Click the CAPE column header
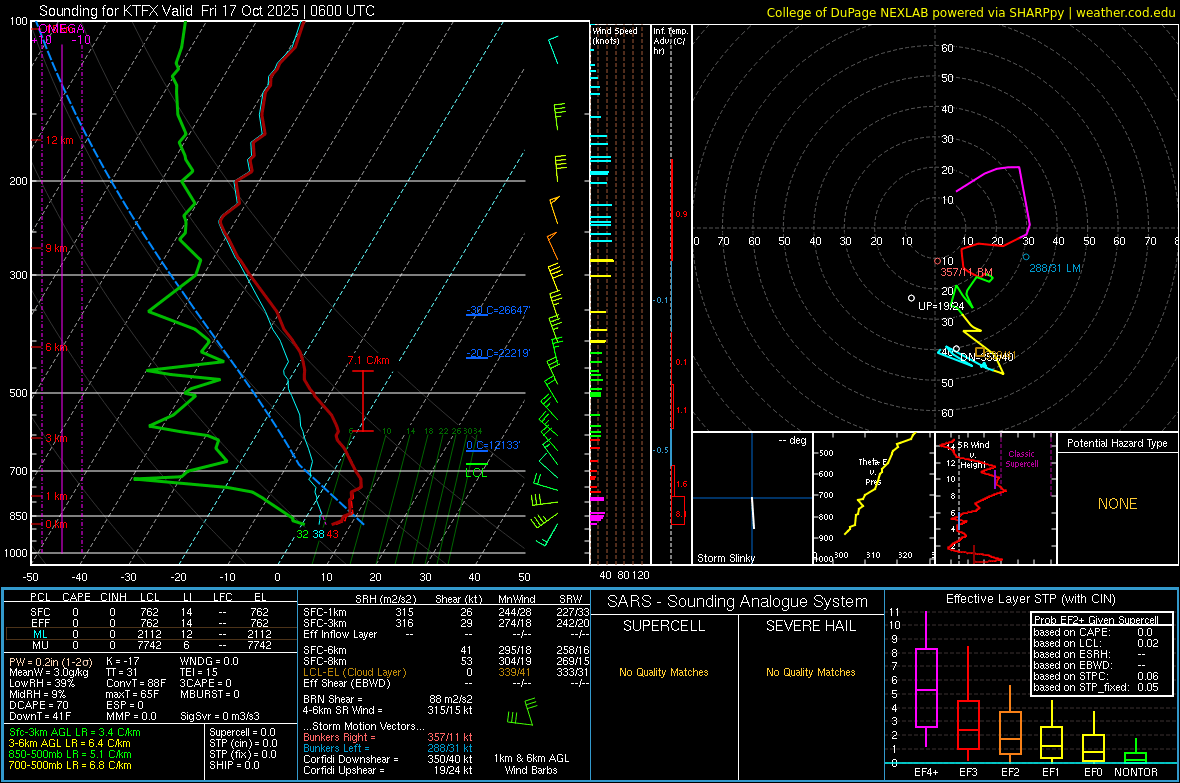The height and width of the screenshot is (783, 1180). click(76, 597)
